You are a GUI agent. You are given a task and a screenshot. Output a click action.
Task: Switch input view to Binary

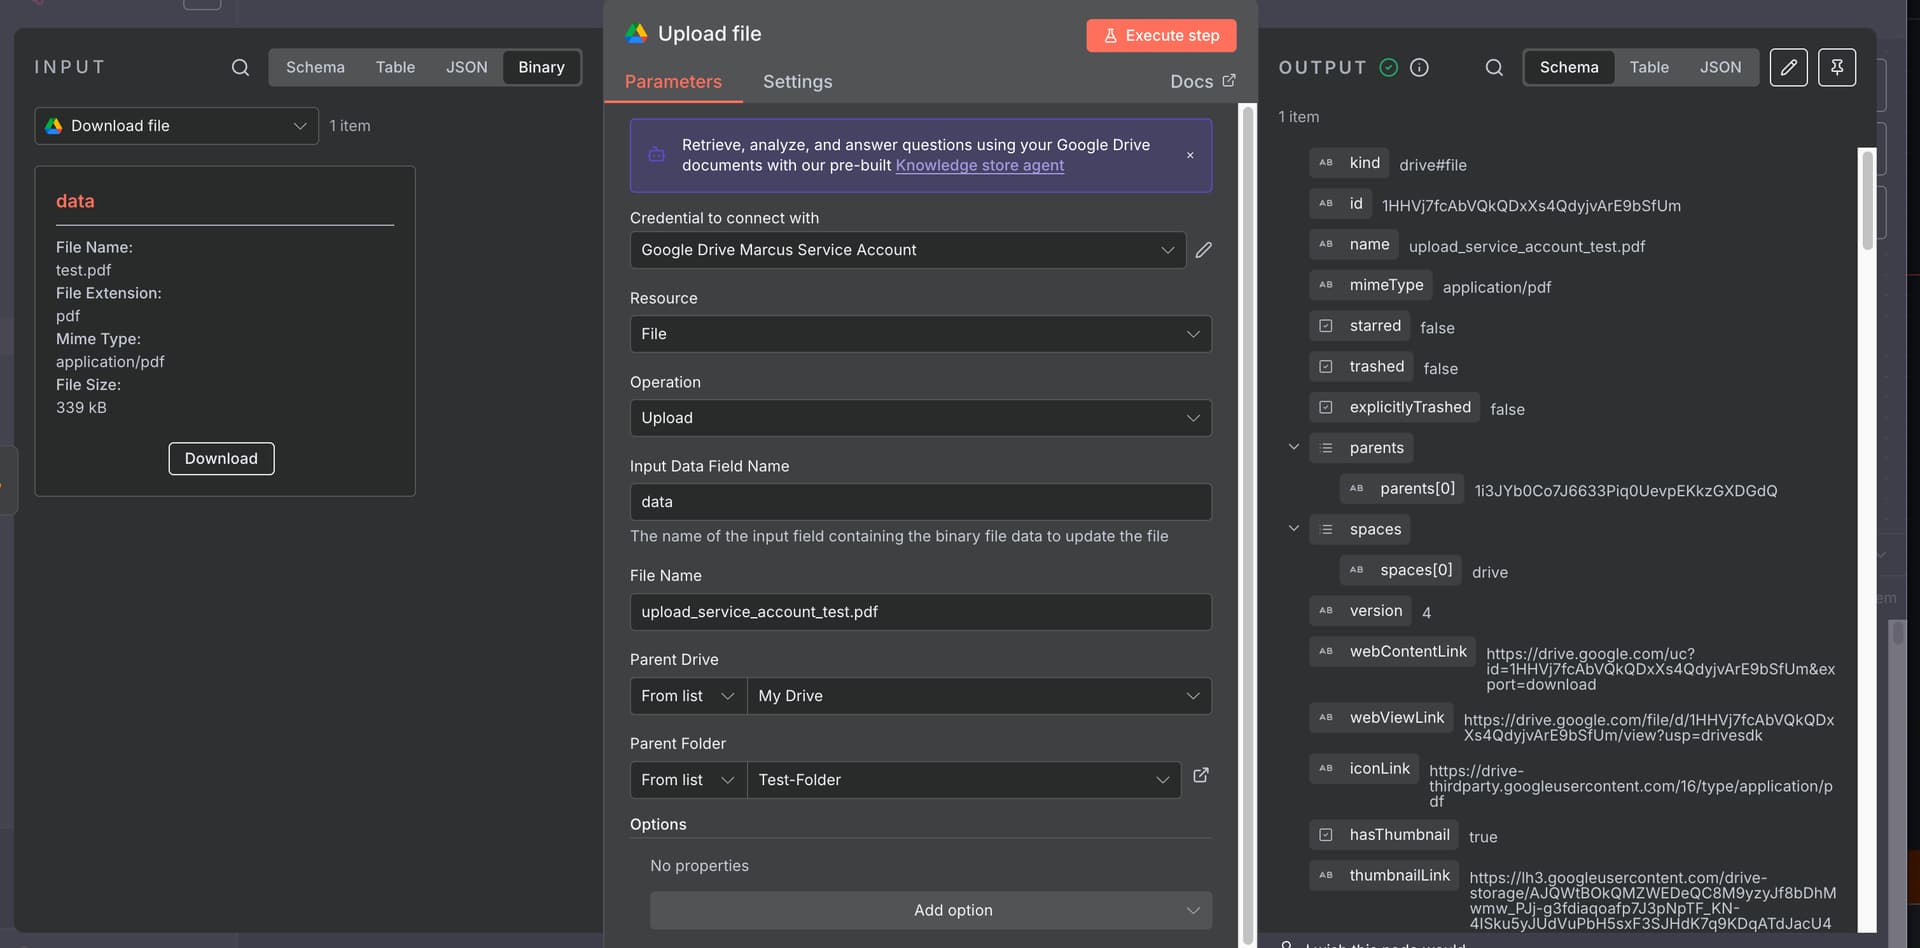[541, 67]
